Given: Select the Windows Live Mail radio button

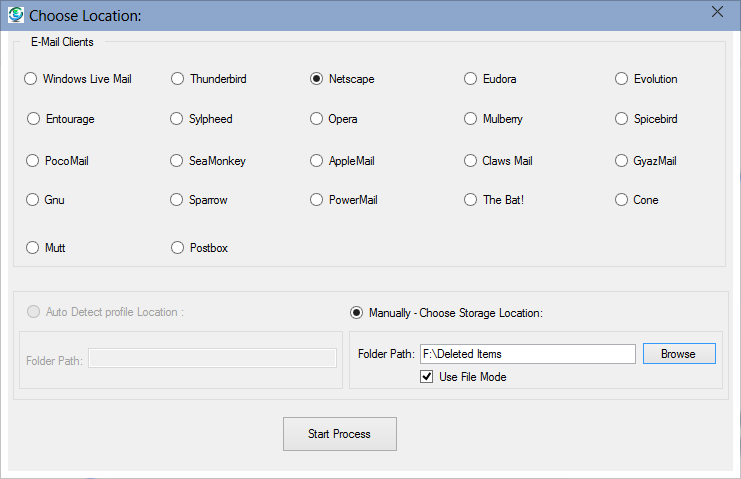Looking at the screenshot, I should pyautogui.click(x=31, y=79).
